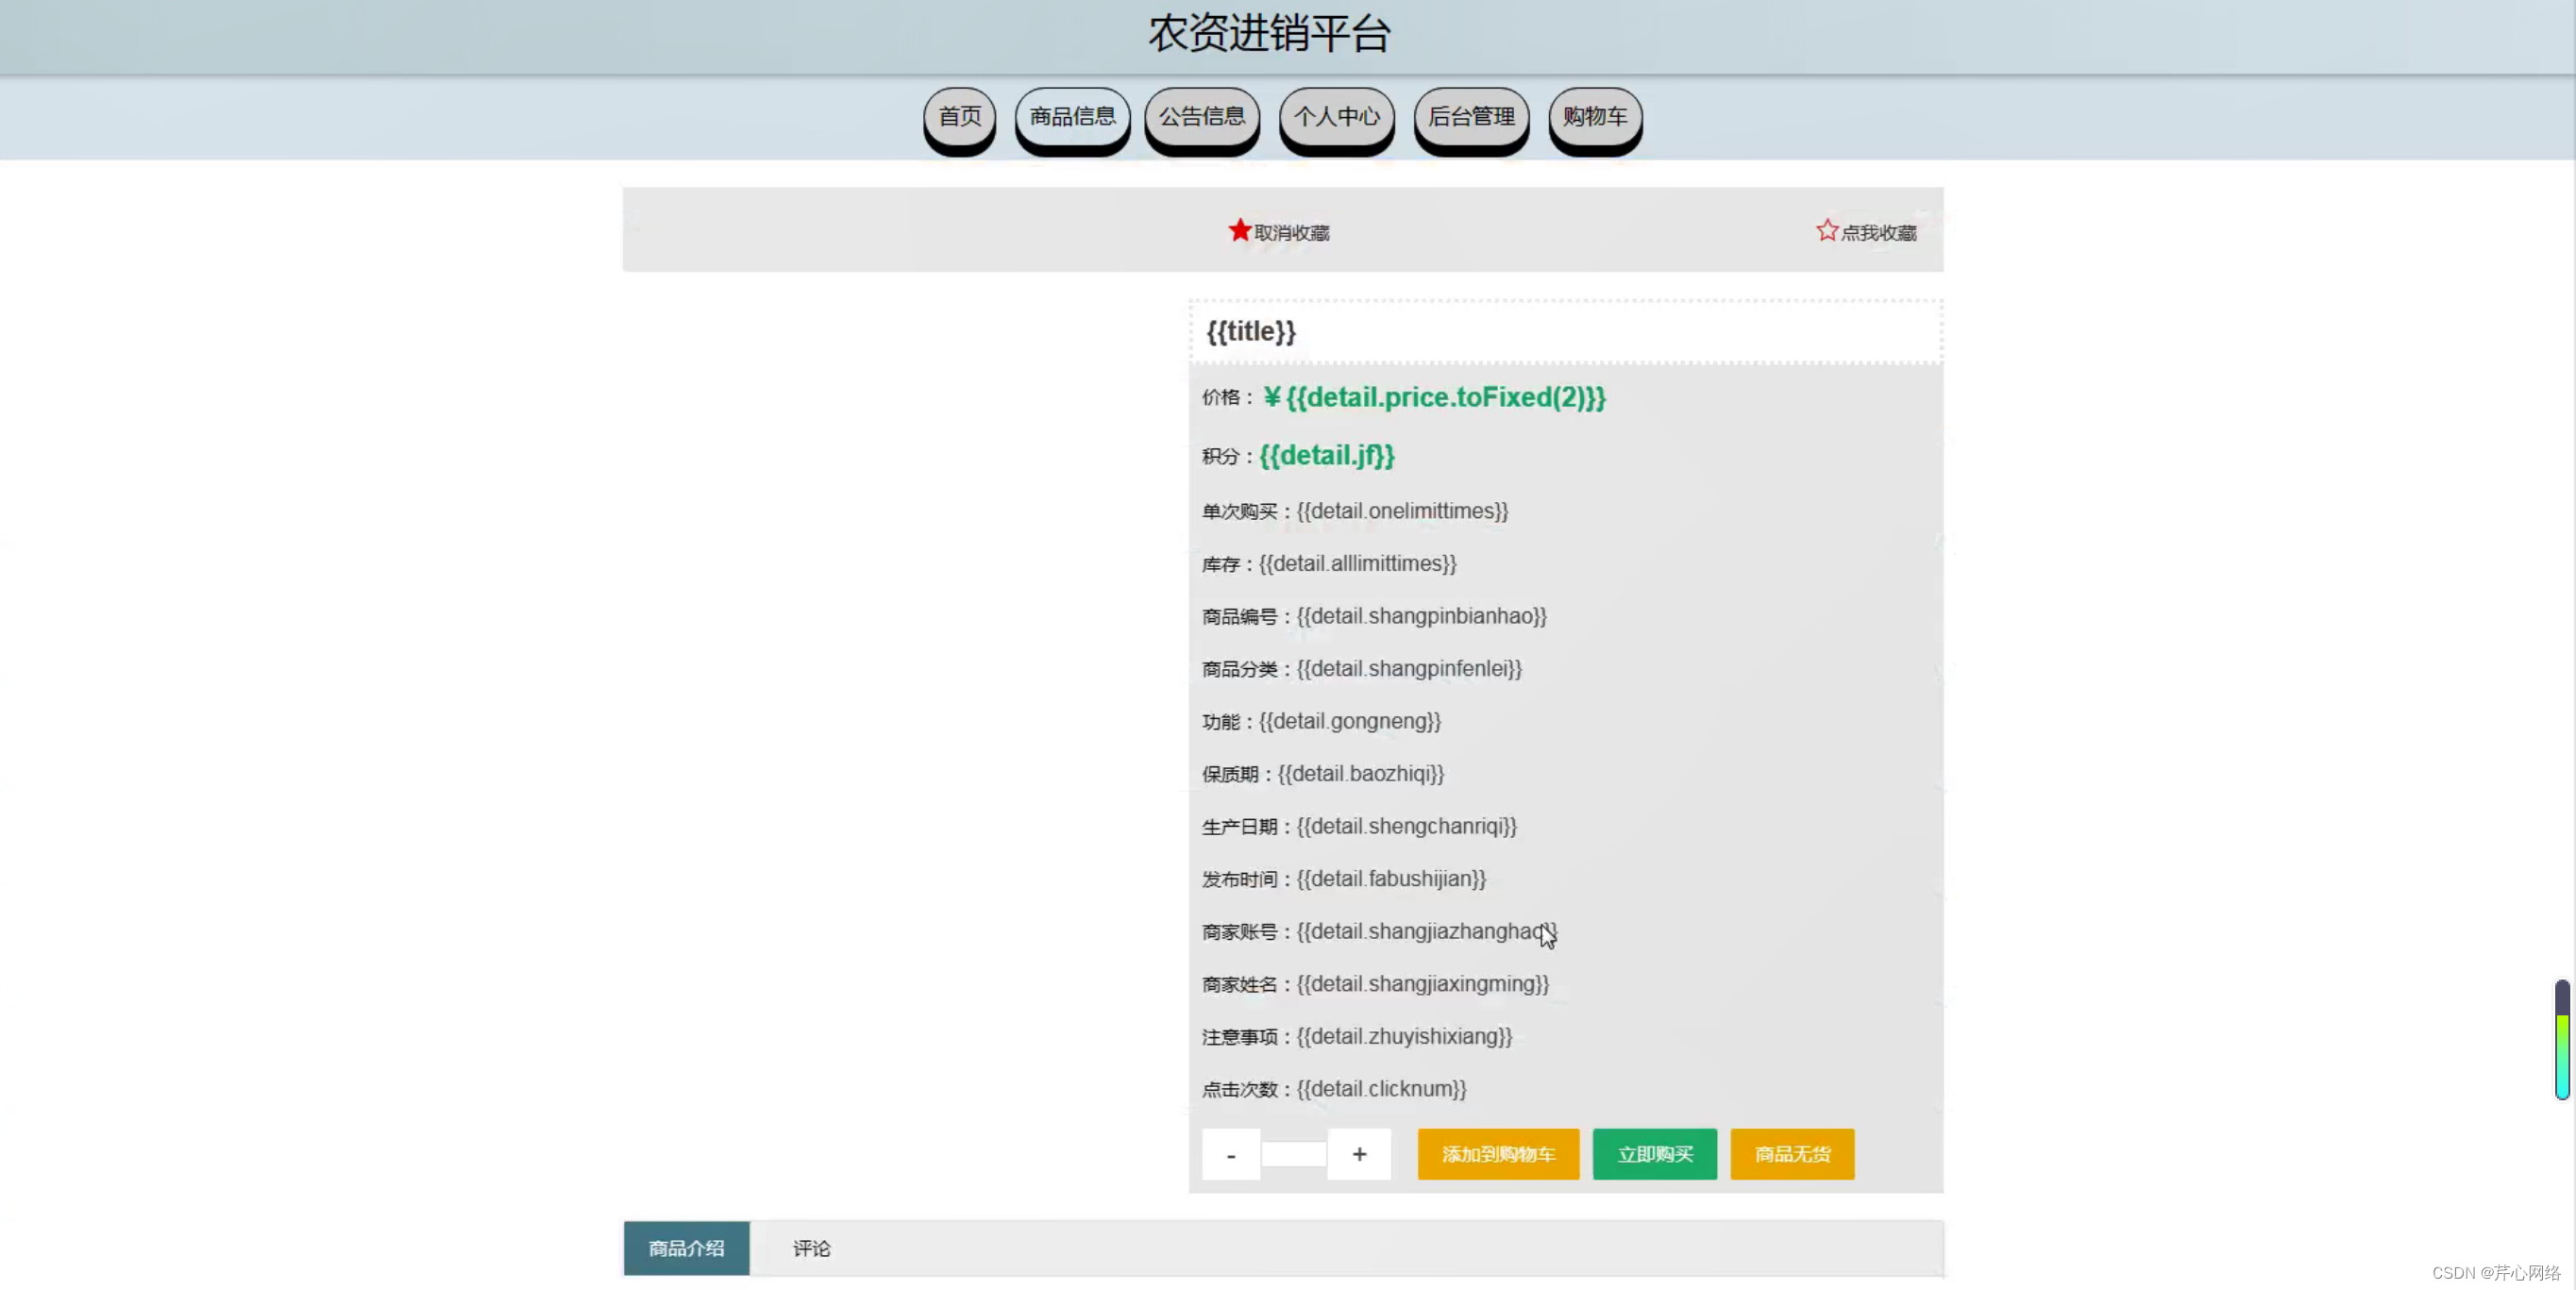
Task: Click the product title {{title}} heading
Action: pos(1251,331)
